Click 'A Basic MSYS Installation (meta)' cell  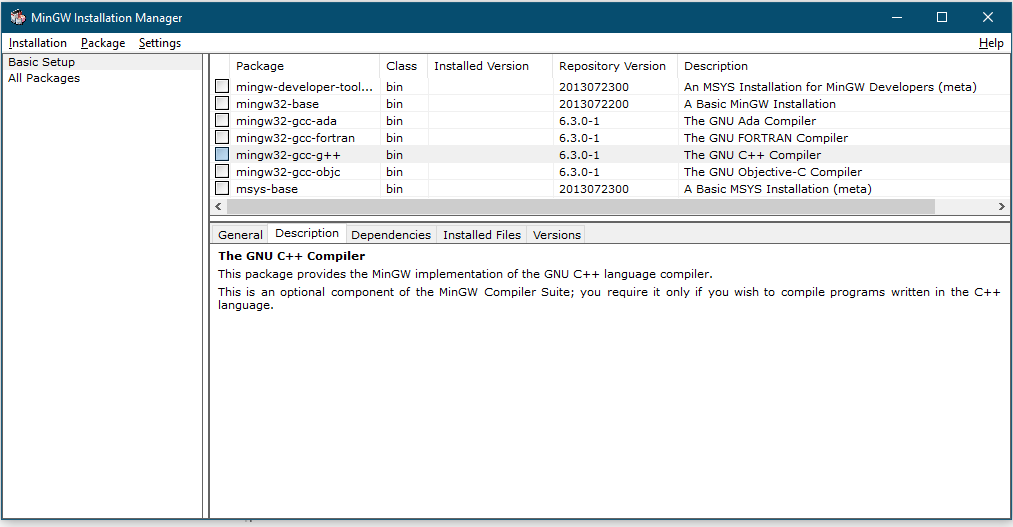[778, 189]
